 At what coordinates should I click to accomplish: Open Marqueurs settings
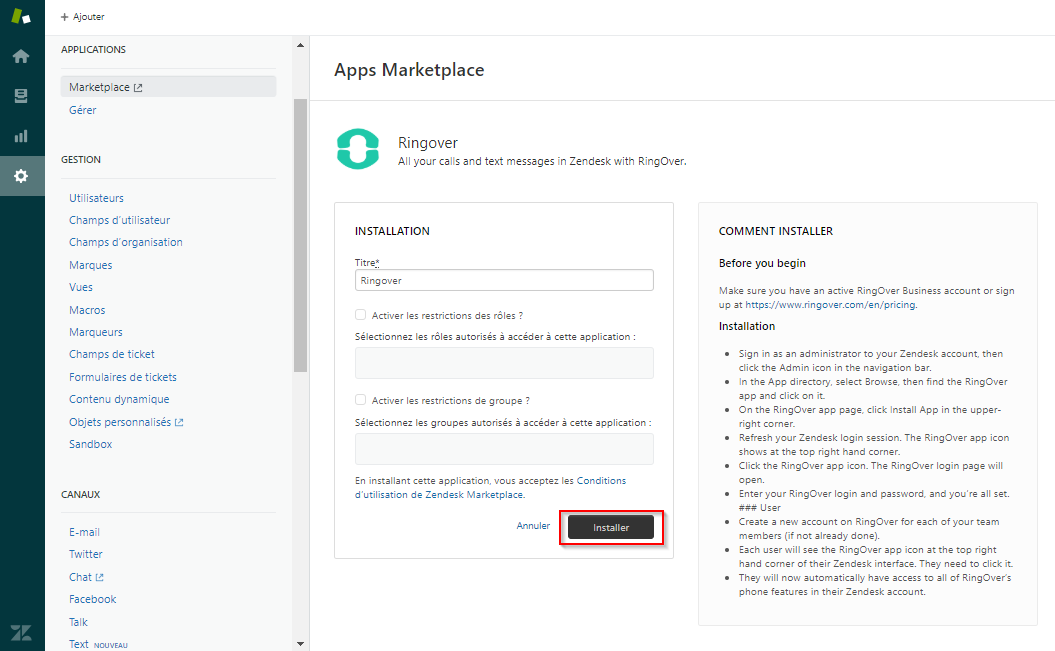tap(96, 332)
